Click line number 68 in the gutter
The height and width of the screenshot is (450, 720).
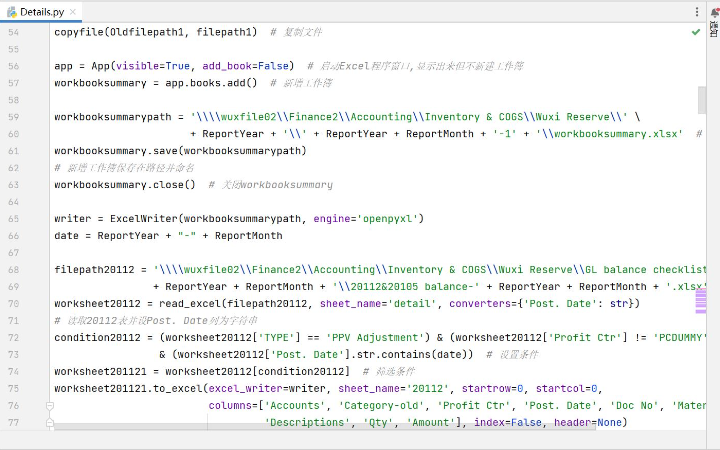pos(13,270)
